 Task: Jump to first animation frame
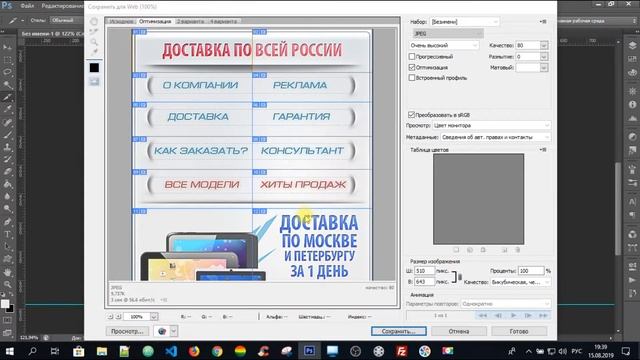[482, 316]
